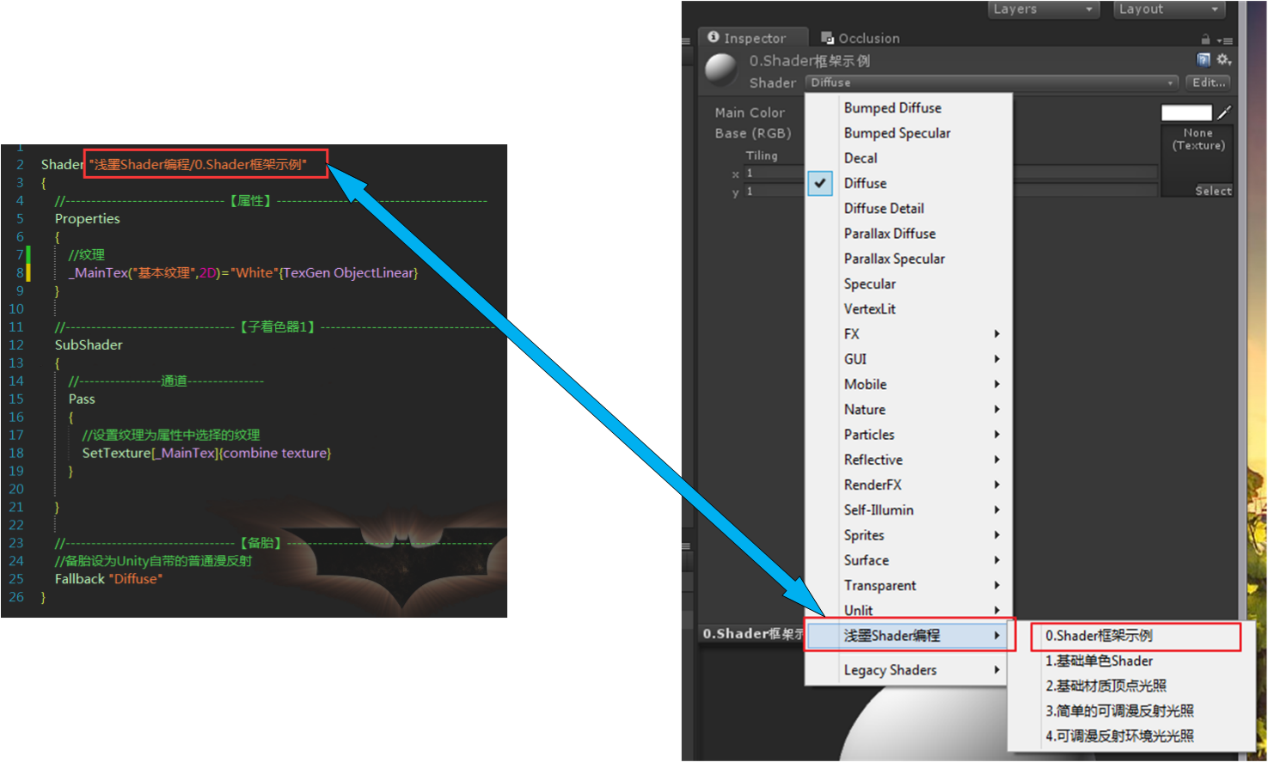Choose Bumped Diffuse shader

click(909, 108)
